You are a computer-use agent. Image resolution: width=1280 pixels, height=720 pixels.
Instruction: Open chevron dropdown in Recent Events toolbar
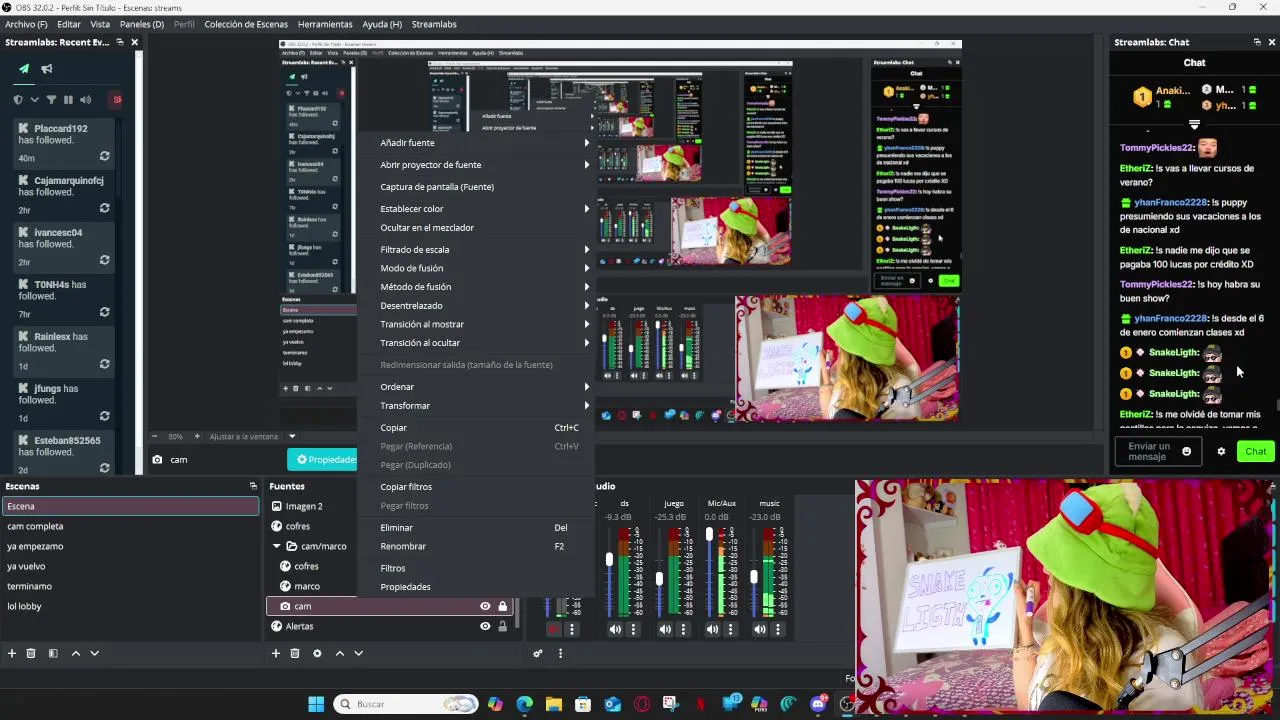tap(35, 99)
